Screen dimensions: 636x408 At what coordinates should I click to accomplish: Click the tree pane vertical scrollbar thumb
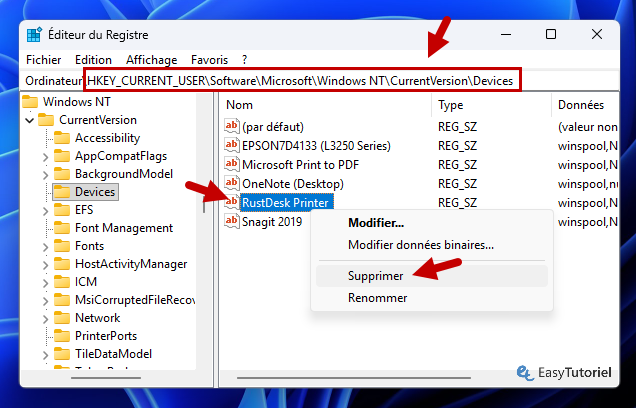204,205
